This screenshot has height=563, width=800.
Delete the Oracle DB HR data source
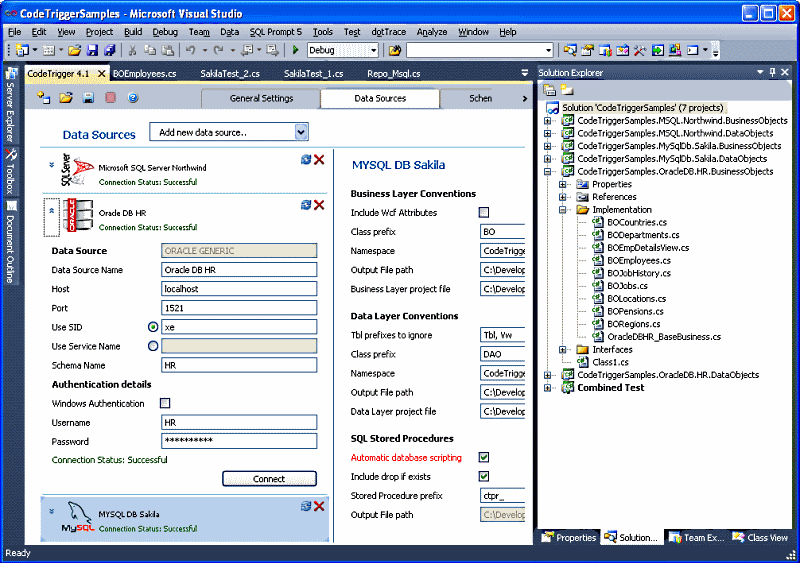point(319,205)
